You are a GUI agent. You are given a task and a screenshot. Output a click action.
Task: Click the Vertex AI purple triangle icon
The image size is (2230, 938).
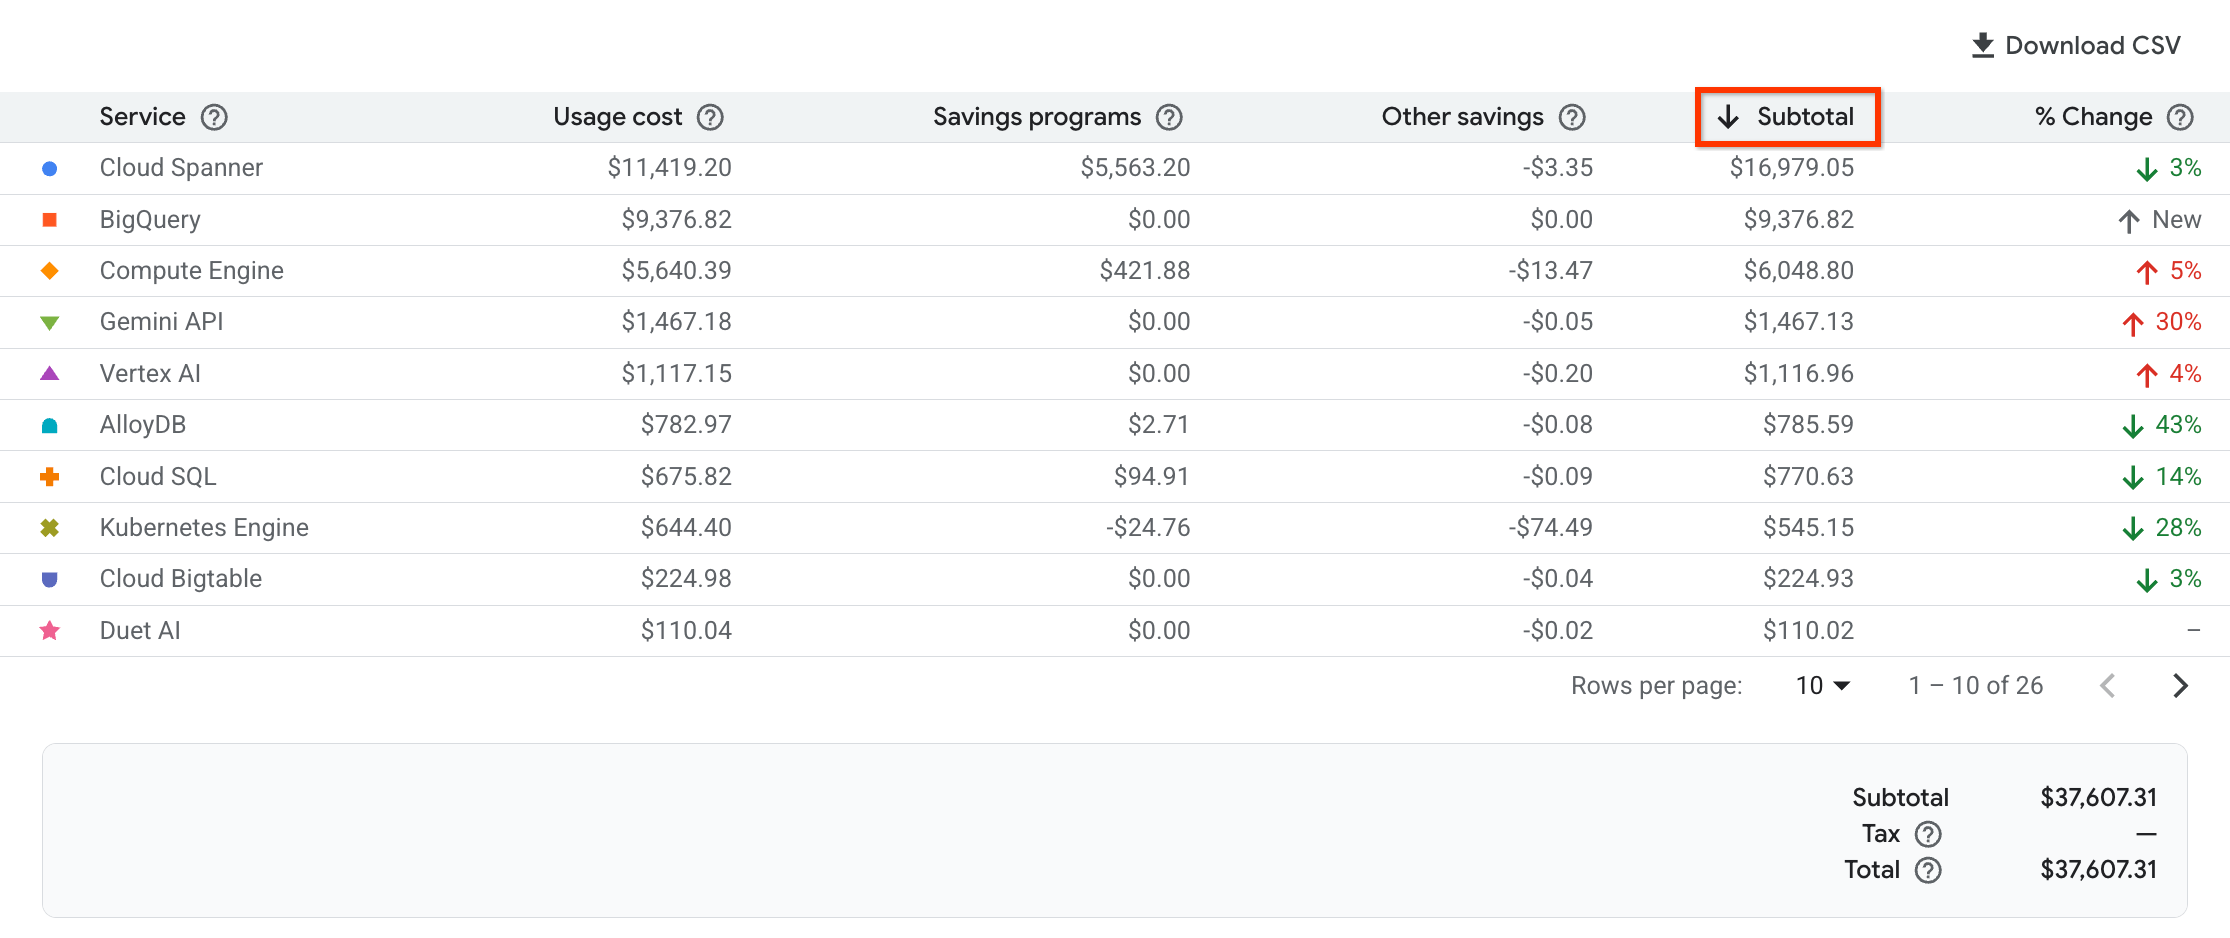[49, 373]
